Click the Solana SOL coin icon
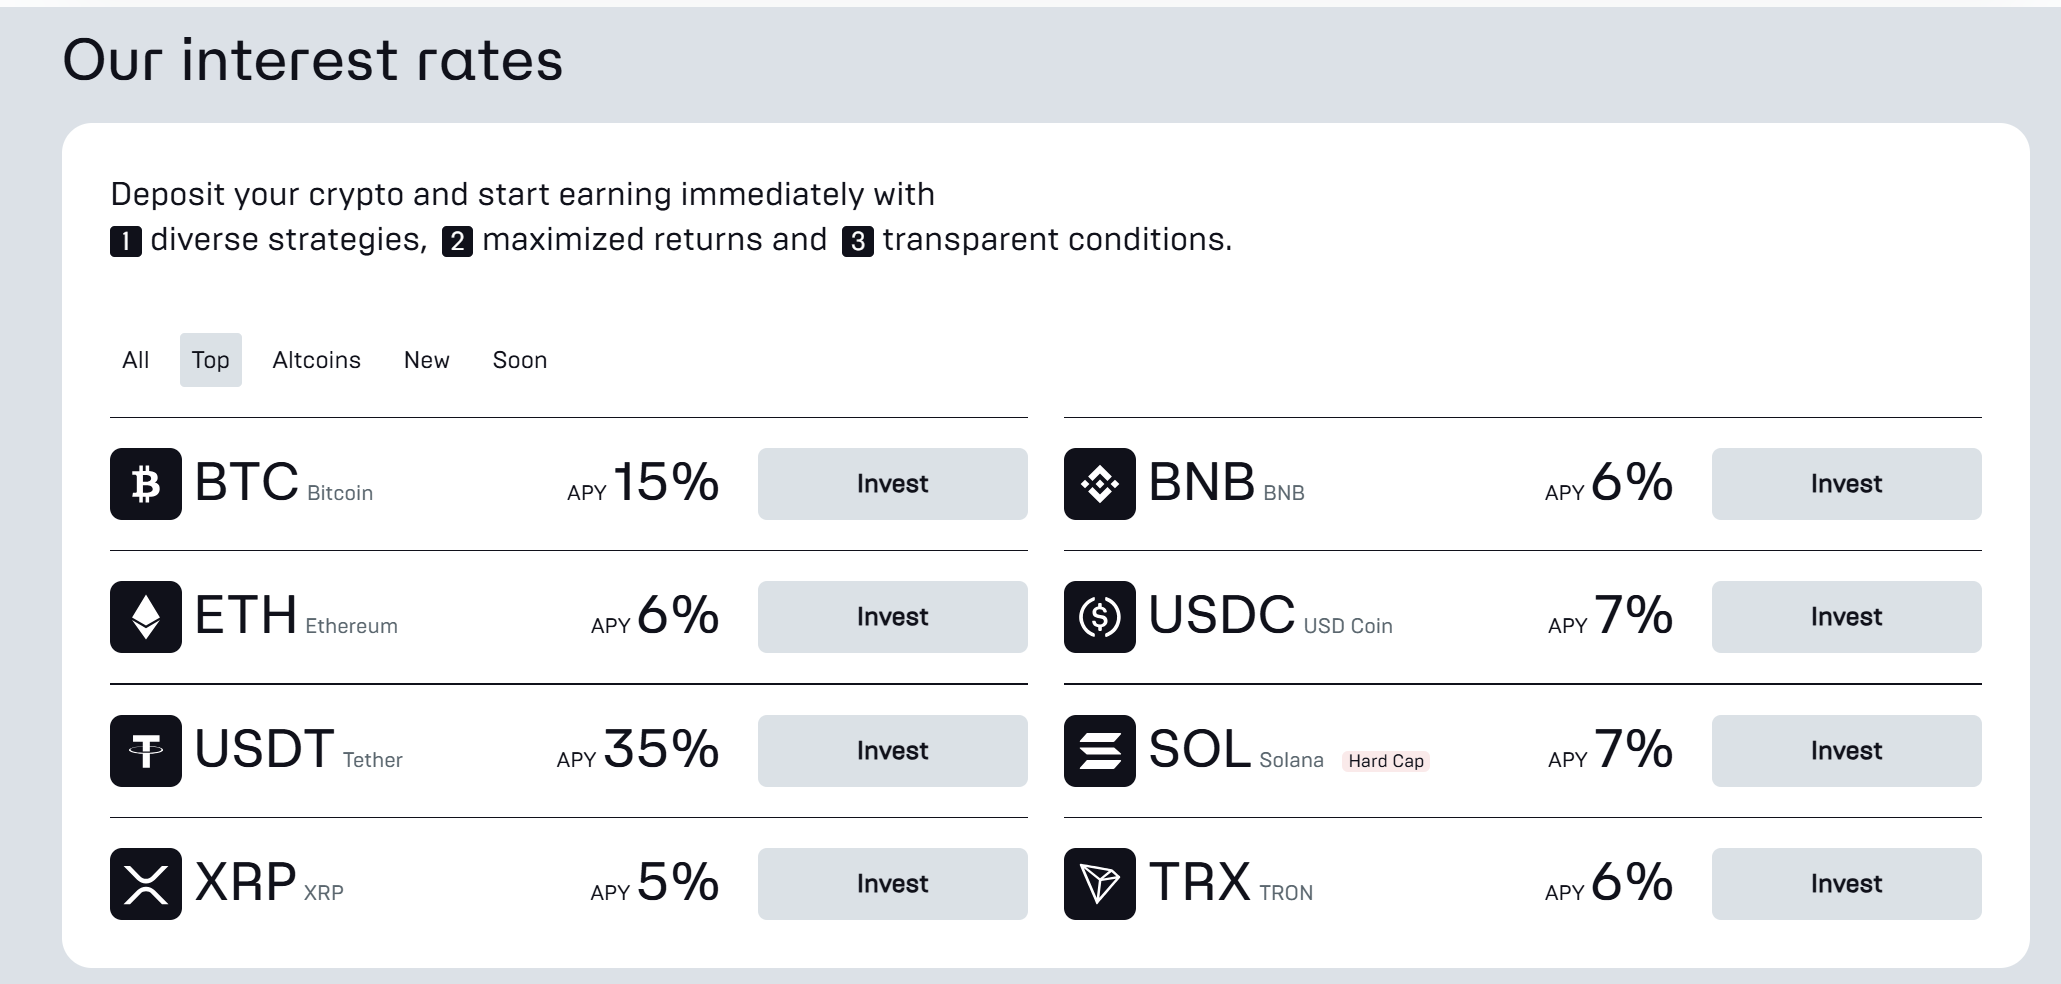 pyautogui.click(x=1100, y=751)
